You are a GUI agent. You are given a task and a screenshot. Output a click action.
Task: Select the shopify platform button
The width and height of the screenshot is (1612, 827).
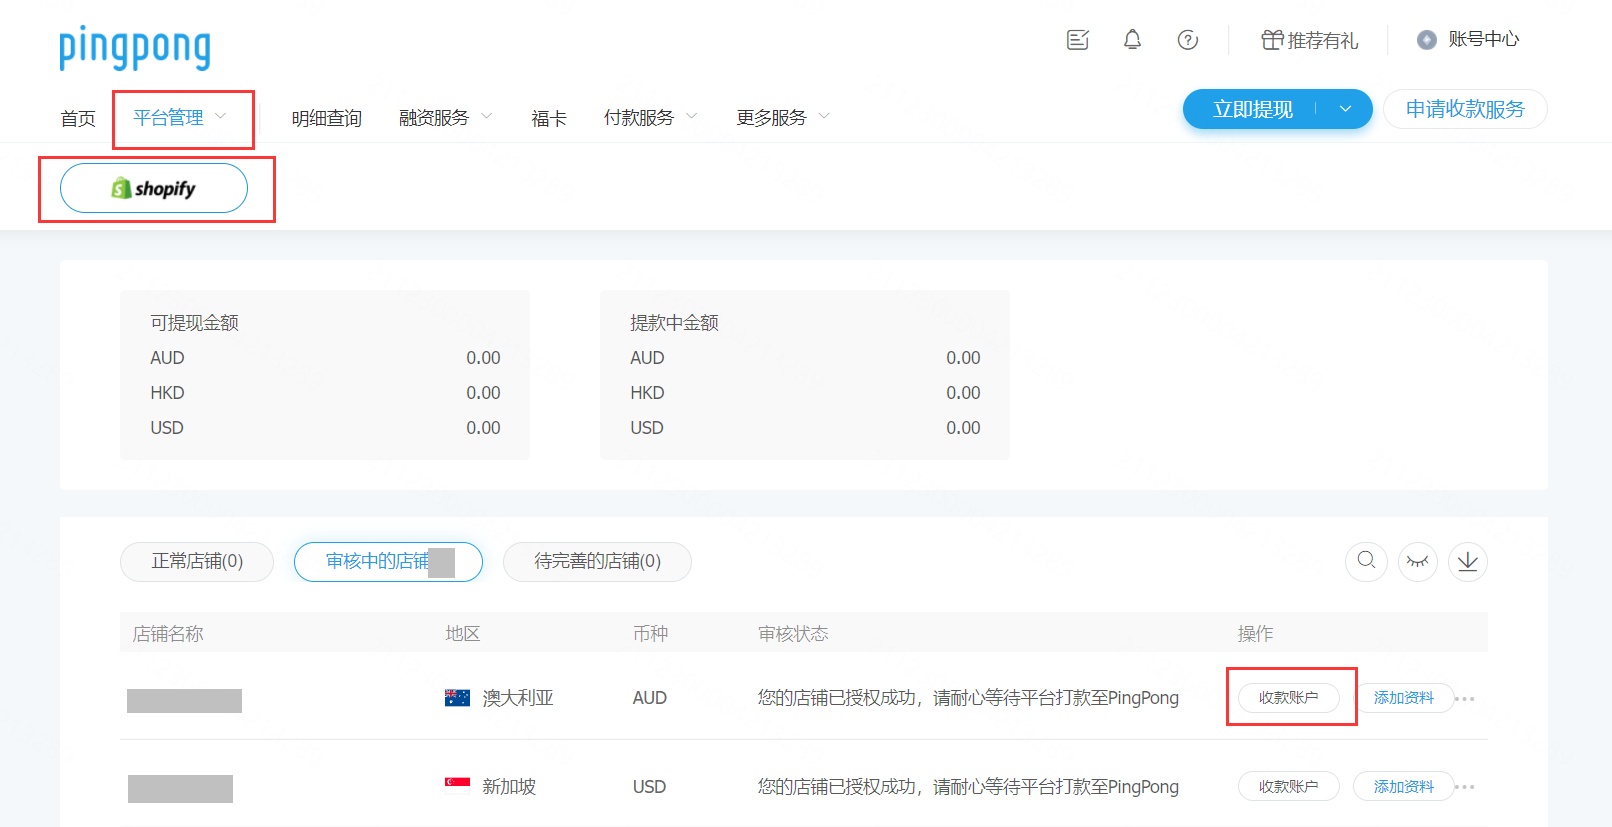click(x=154, y=188)
